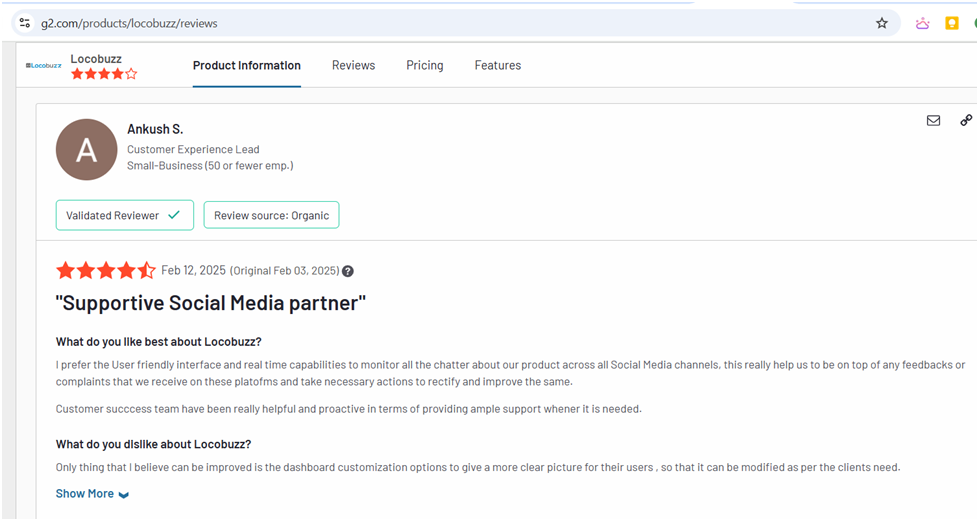Click the User friendly interface paragraph

pyautogui.click(x=510, y=373)
